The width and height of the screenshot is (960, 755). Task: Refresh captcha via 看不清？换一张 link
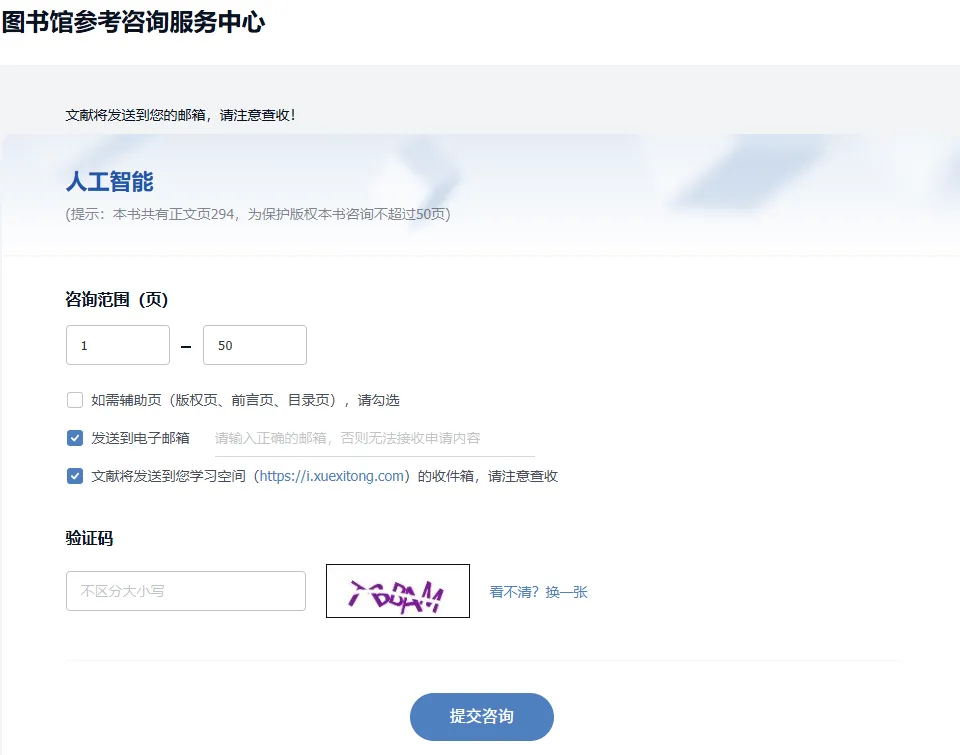[x=538, y=592]
